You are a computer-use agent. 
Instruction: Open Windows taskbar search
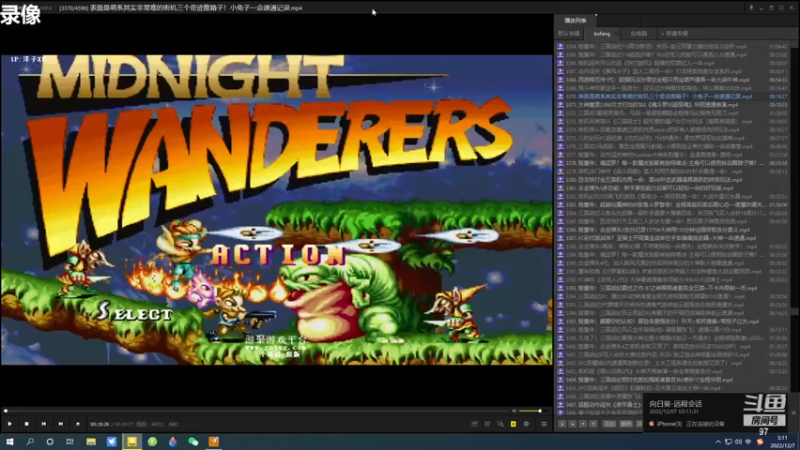click(30, 442)
